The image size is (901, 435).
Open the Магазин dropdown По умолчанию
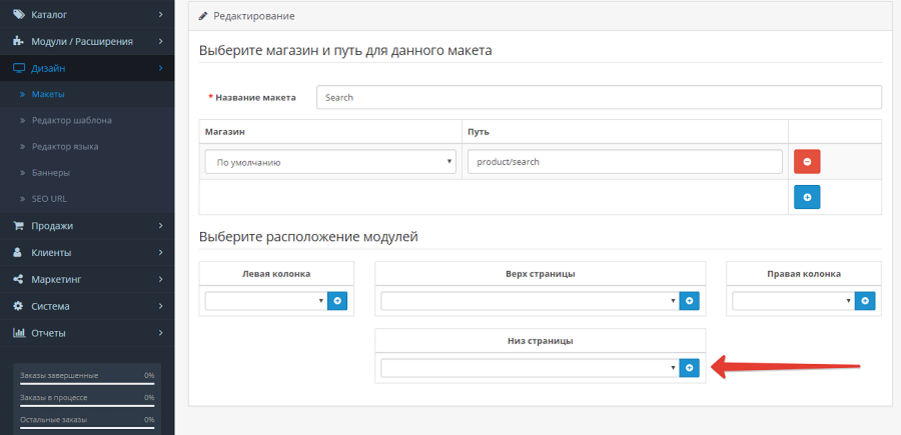pos(330,162)
